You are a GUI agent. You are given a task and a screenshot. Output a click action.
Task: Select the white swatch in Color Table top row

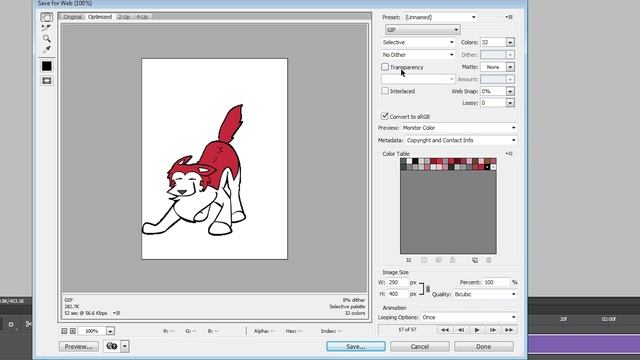coord(409,161)
